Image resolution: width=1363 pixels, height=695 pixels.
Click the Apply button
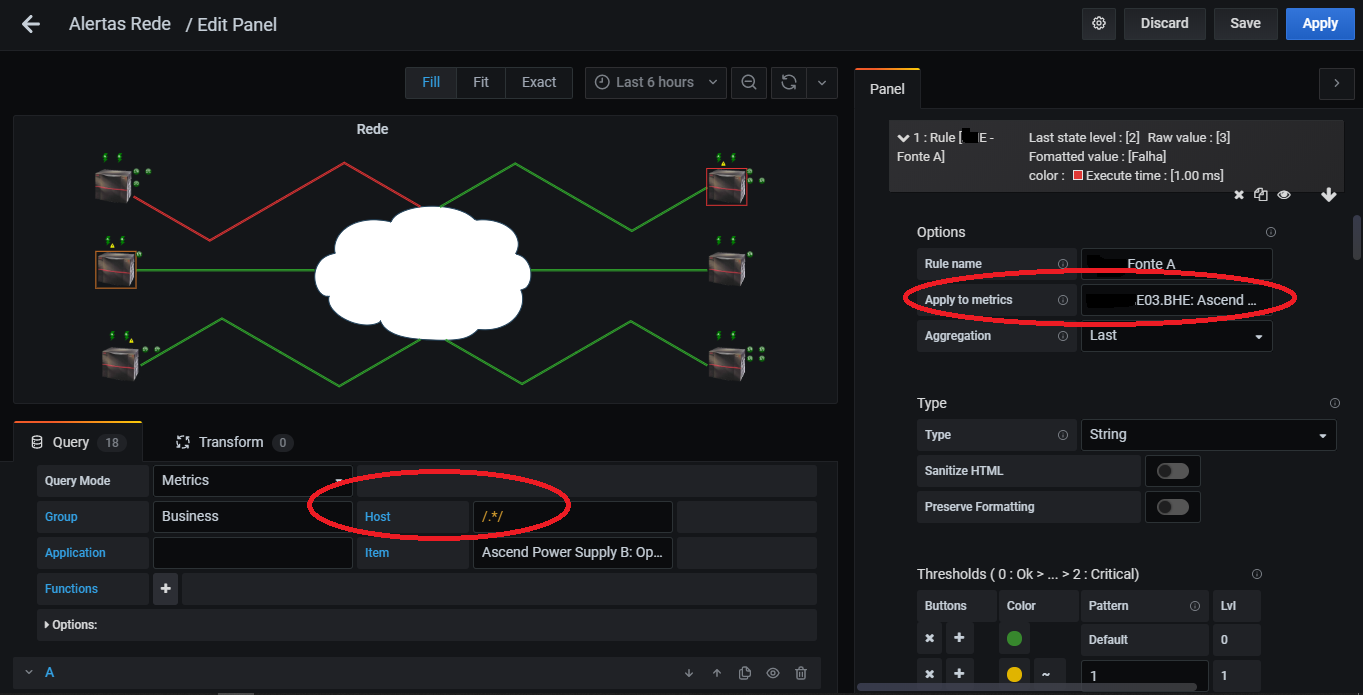pos(1319,23)
